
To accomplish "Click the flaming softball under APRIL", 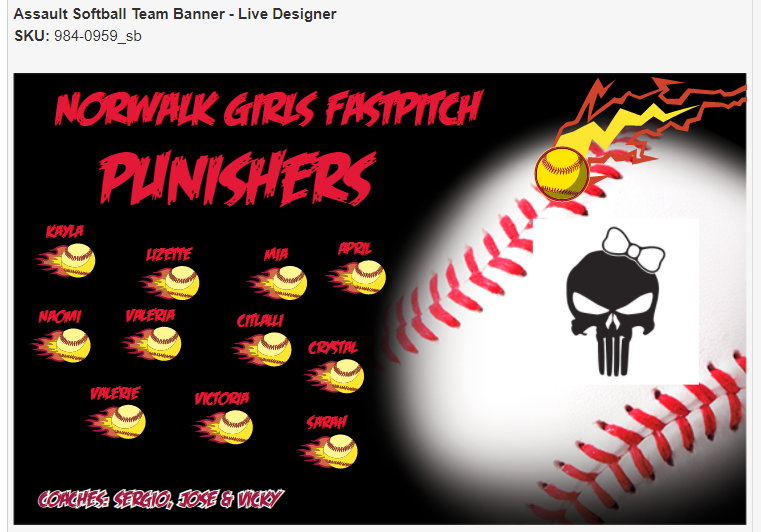I will click(357, 278).
